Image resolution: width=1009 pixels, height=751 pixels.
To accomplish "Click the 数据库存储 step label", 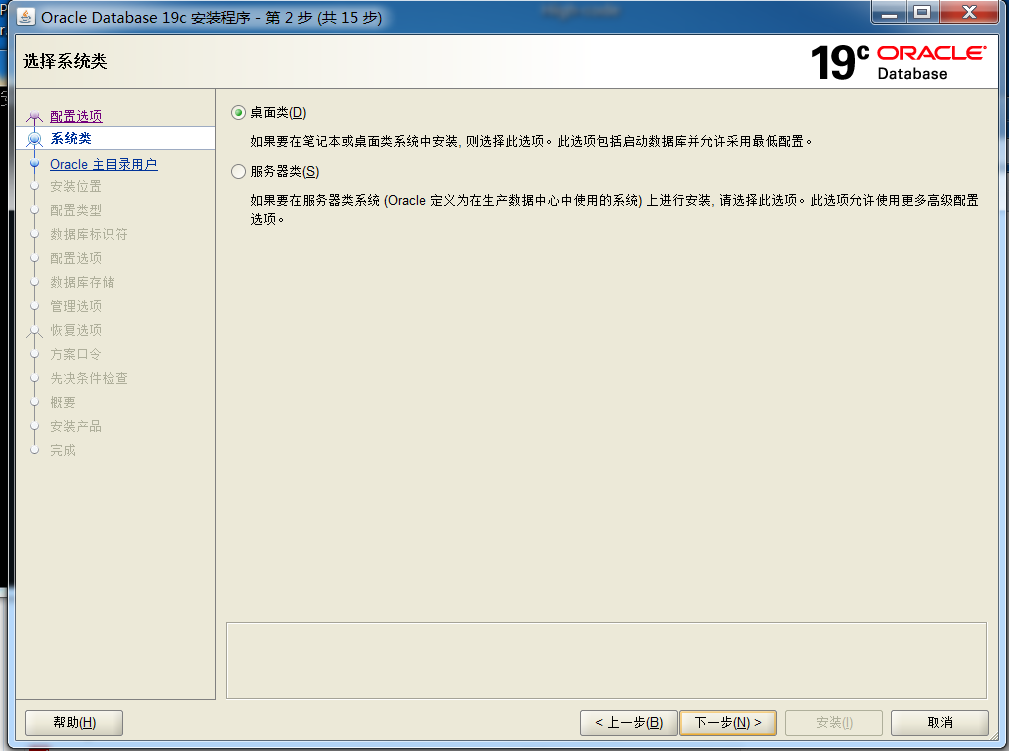I will point(82,283).
